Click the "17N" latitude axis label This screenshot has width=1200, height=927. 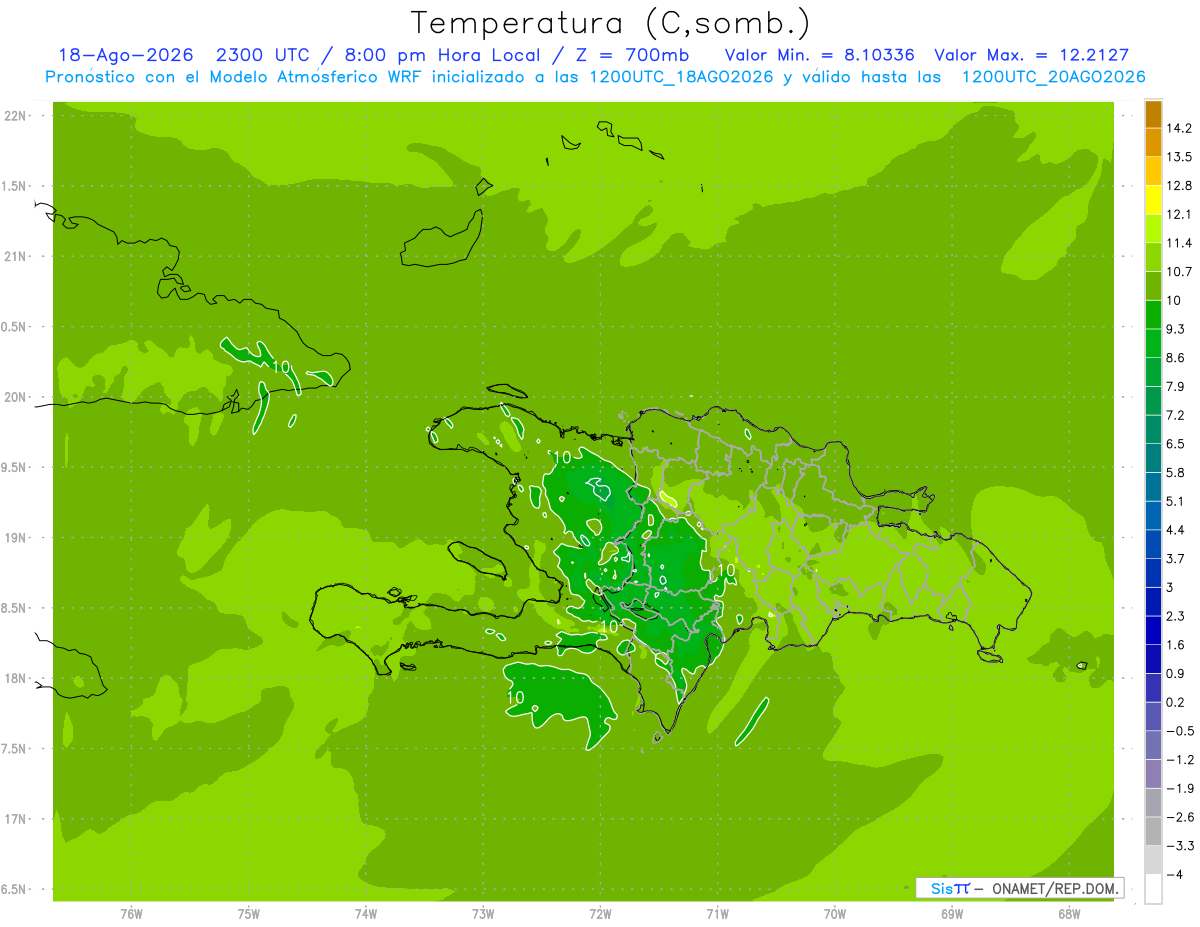[15, 819]
